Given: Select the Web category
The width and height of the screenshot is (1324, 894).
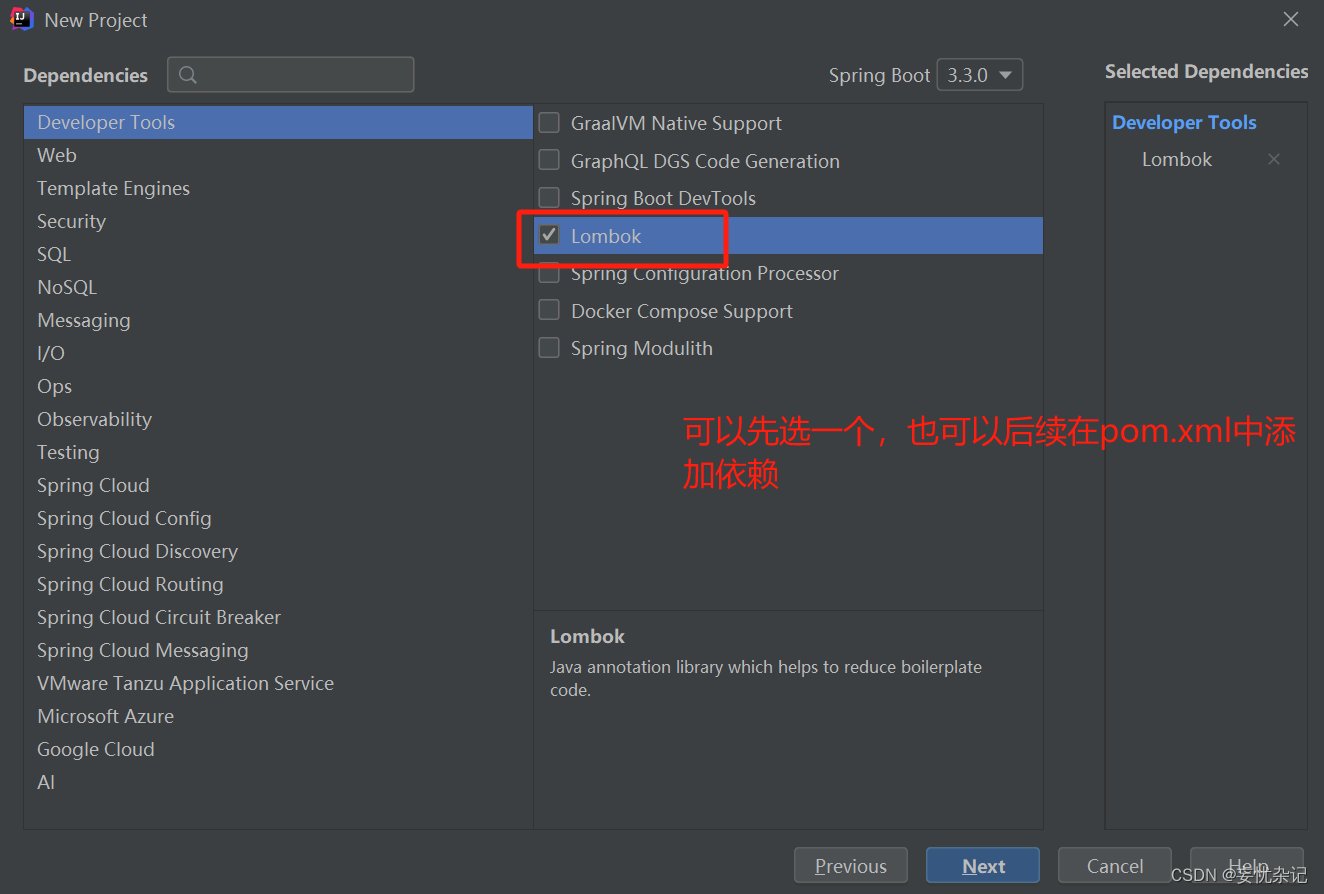Looking at the screenshot, I should click(x=278, y=155).
